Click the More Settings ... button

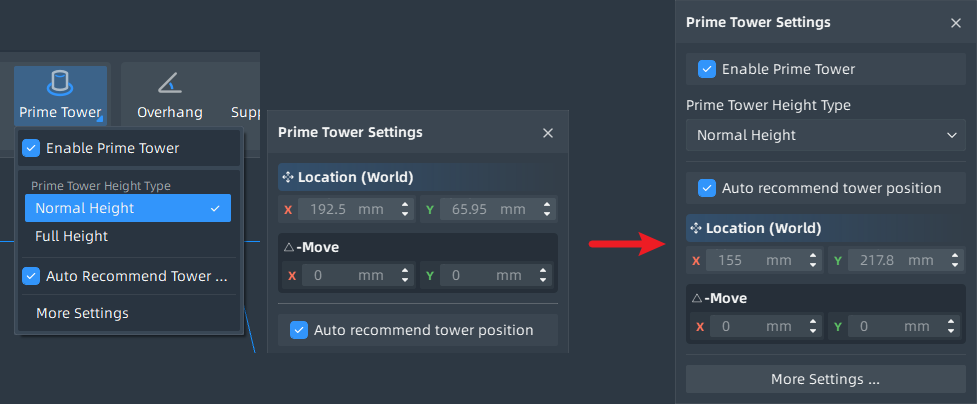point(826,380)
